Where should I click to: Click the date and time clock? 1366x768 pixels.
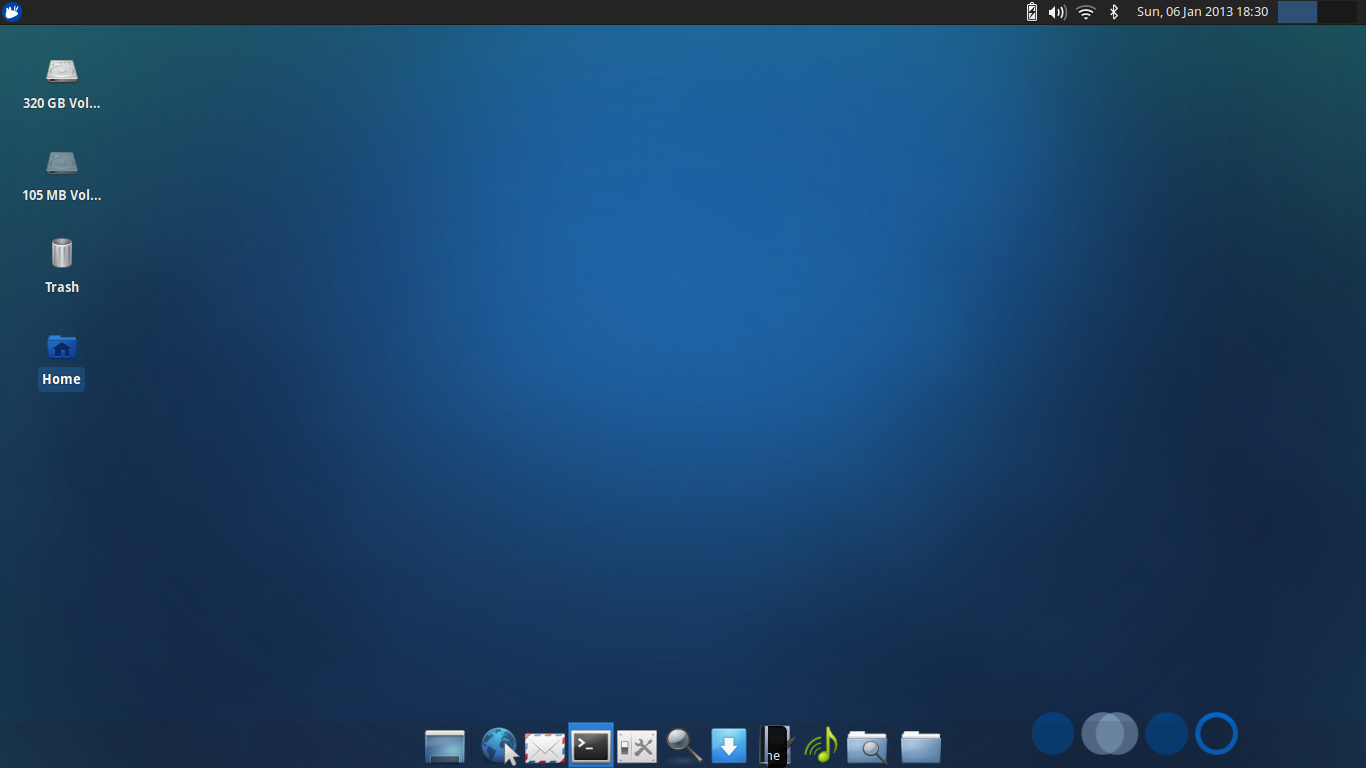pyautogui.click(x=1202, y=12)
